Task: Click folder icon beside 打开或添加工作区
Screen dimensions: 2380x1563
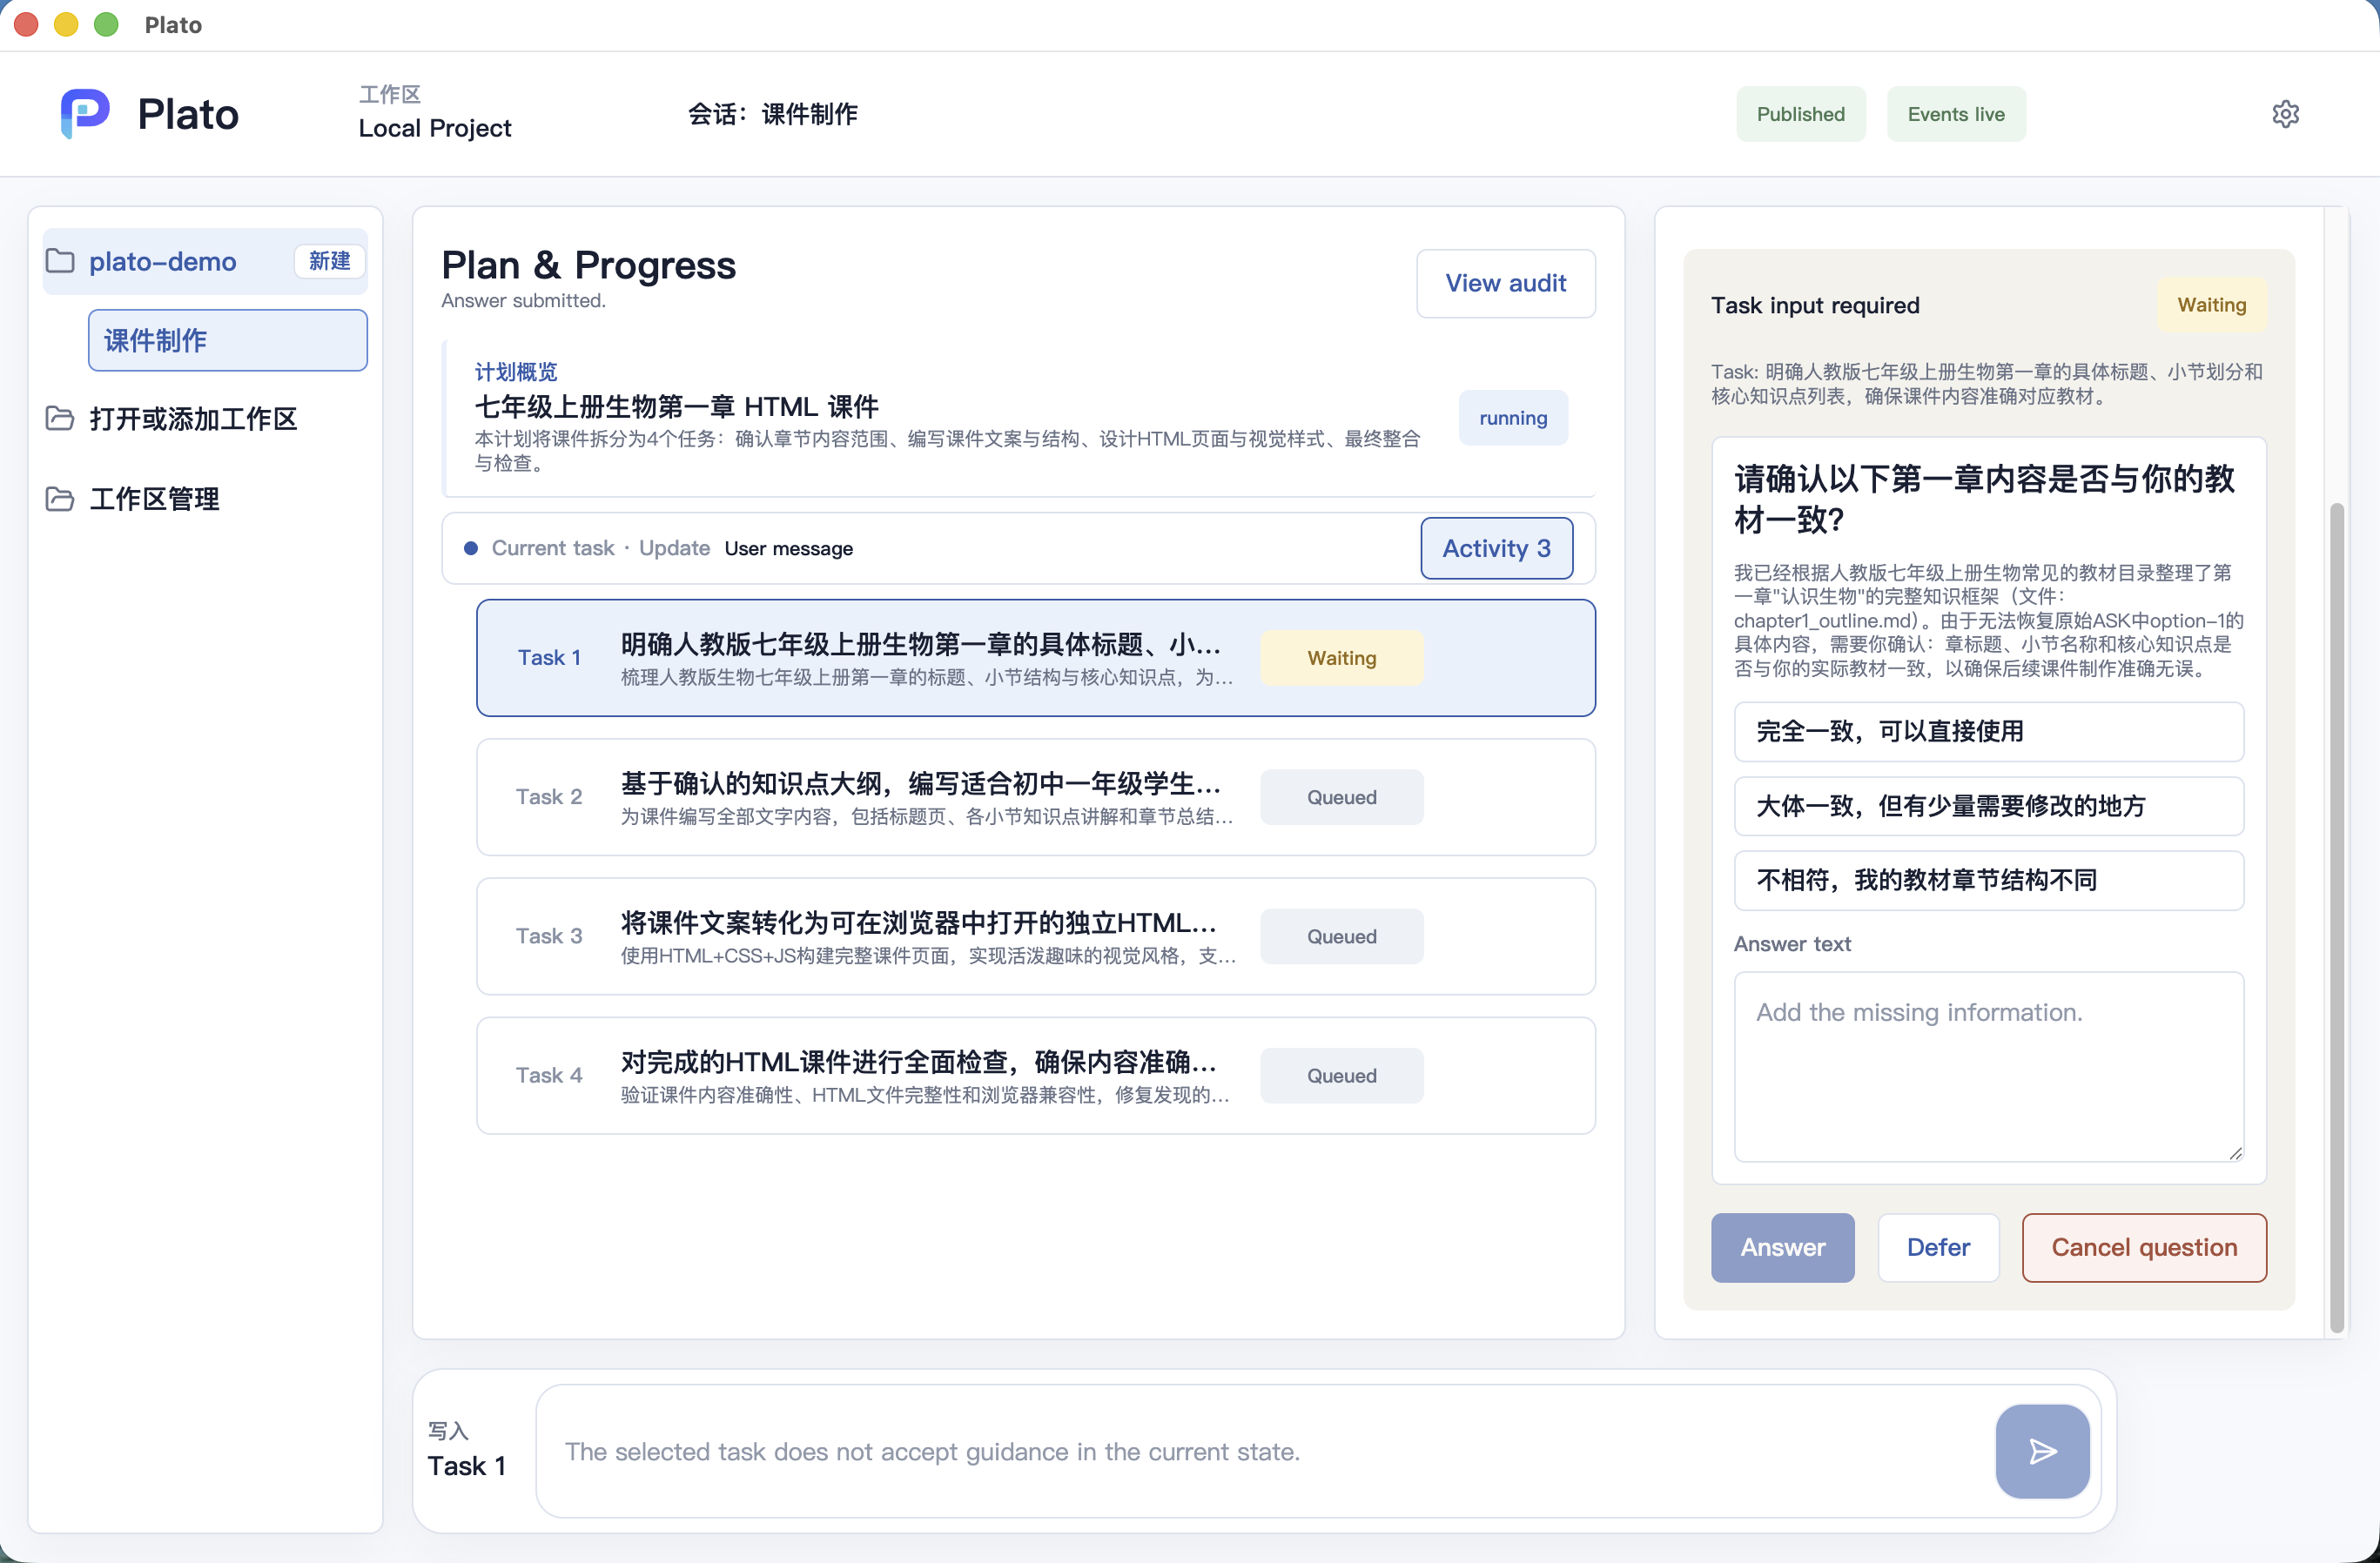Action: [60, 418]
